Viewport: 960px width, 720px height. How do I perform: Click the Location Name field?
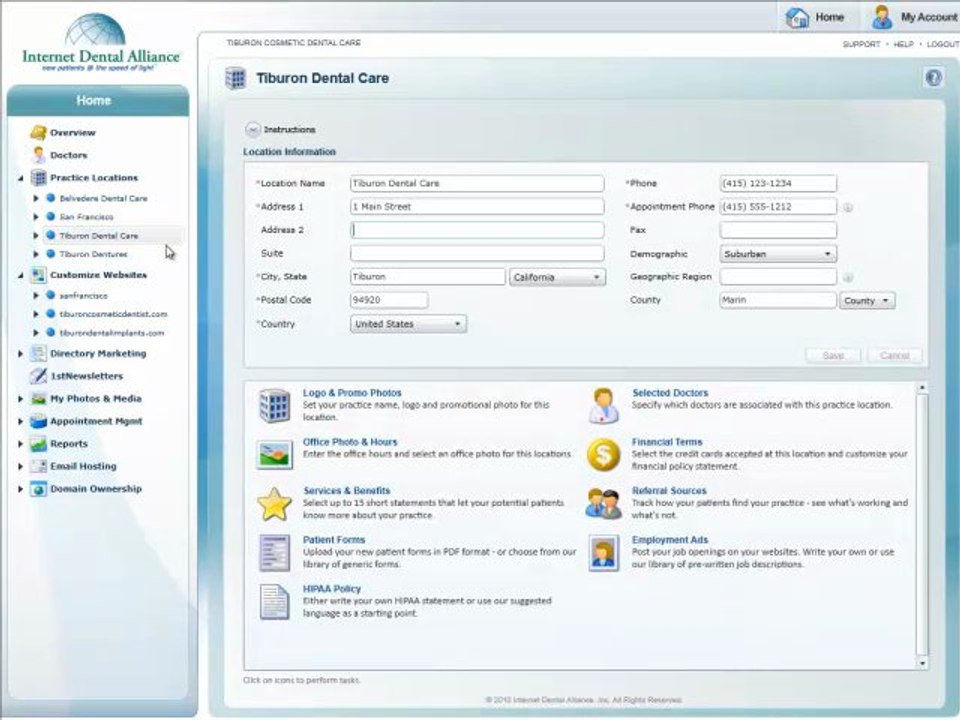click(x=477, y=184)
